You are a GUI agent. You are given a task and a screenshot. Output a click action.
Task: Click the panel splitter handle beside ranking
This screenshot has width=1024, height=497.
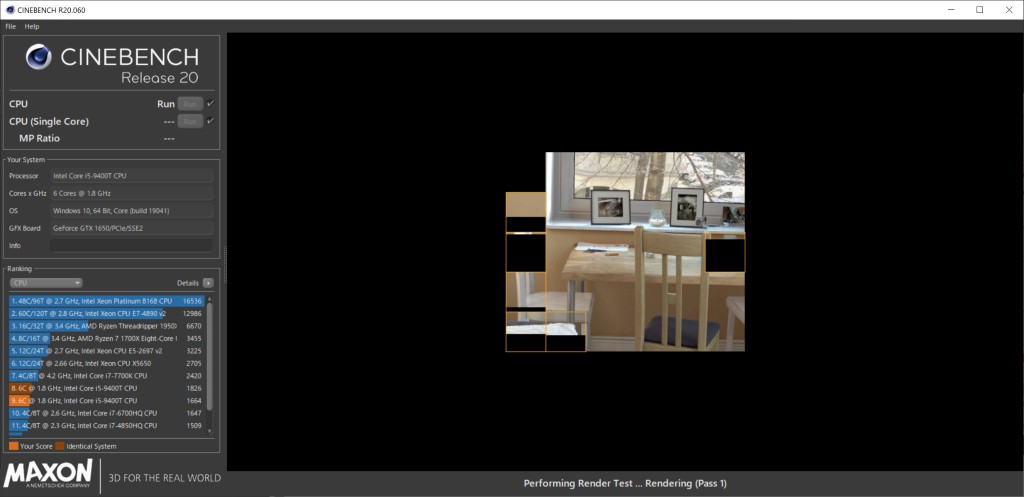pos(225,265)
